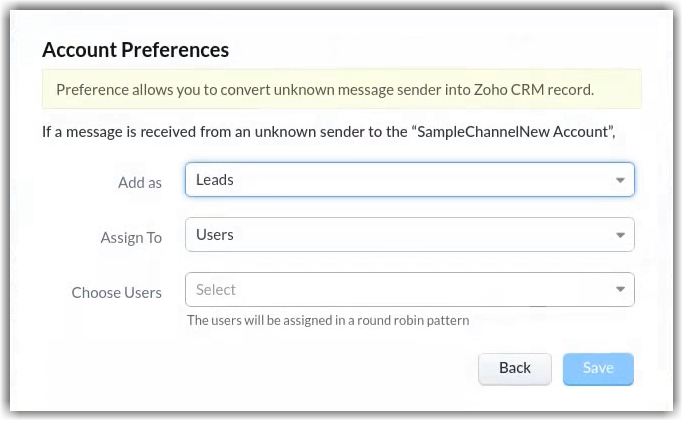
Task: Click the Assign To field label
Action: 131,238
